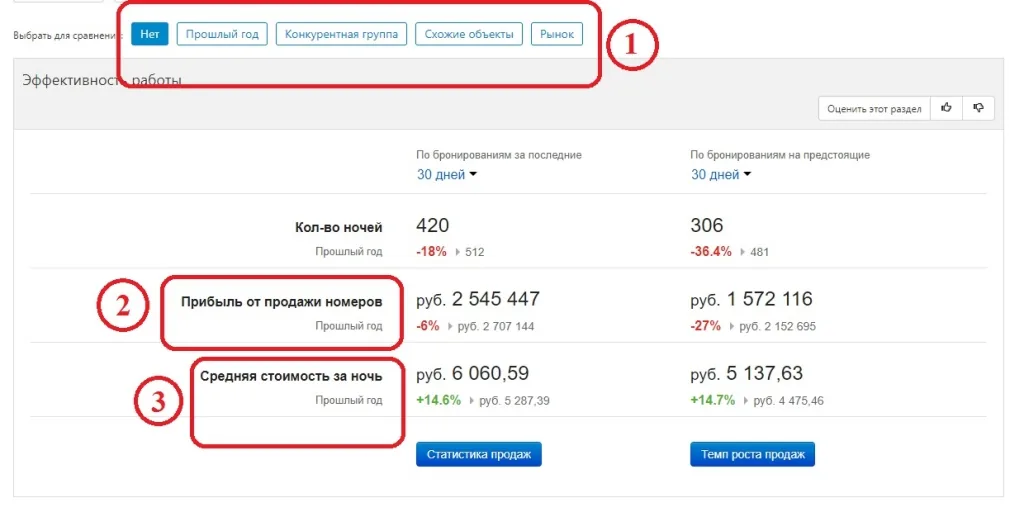Select 'Рынок' comparison option
The height and width of the screenshot is (512, 1024).
point(557,34)
